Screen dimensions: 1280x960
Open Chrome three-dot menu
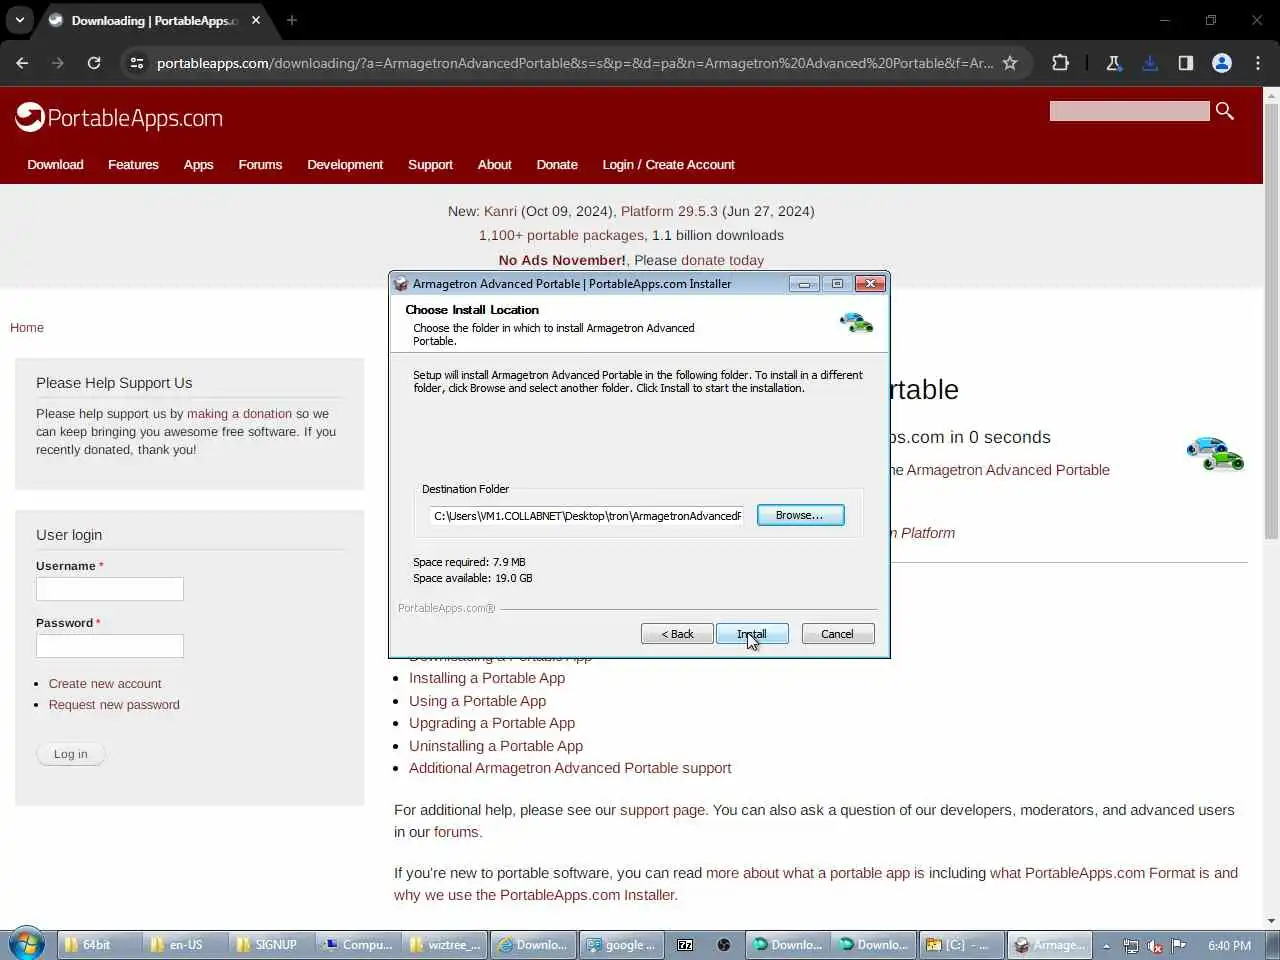tap(1258, 63)
